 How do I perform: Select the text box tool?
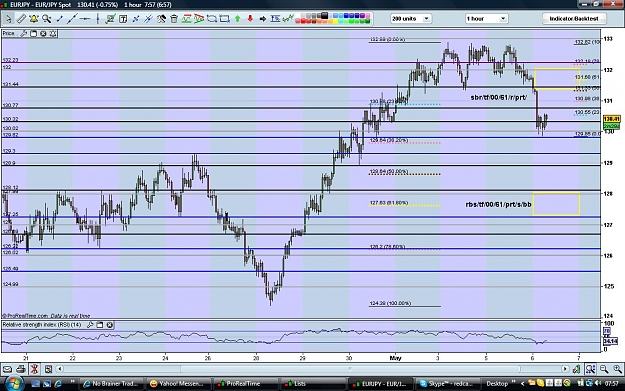(x=123, y=19)
